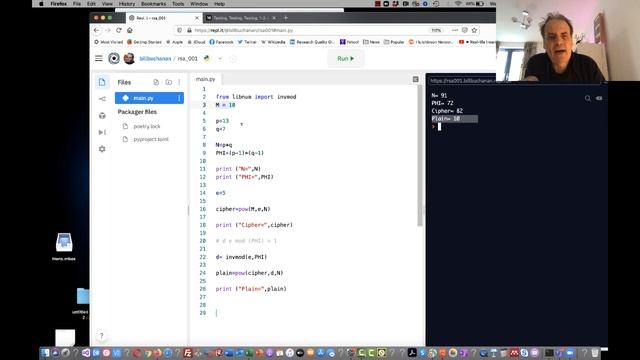Open the FileZilla icon in the Dock
The image size is (640, 360).
[188, 353]
